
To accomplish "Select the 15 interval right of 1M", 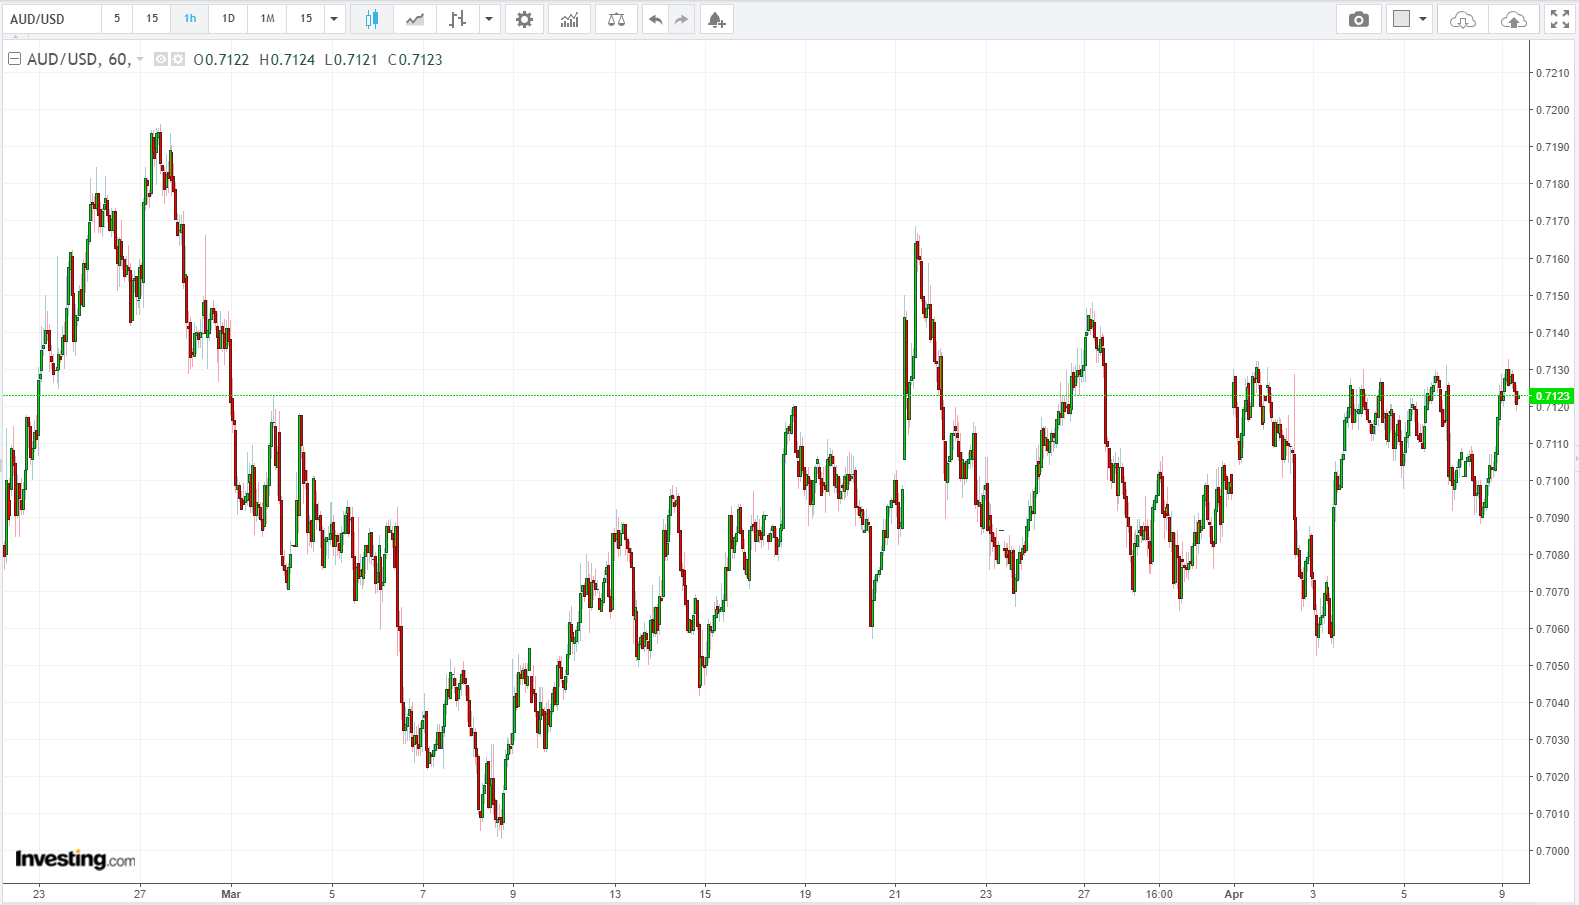I will point(306,19).
